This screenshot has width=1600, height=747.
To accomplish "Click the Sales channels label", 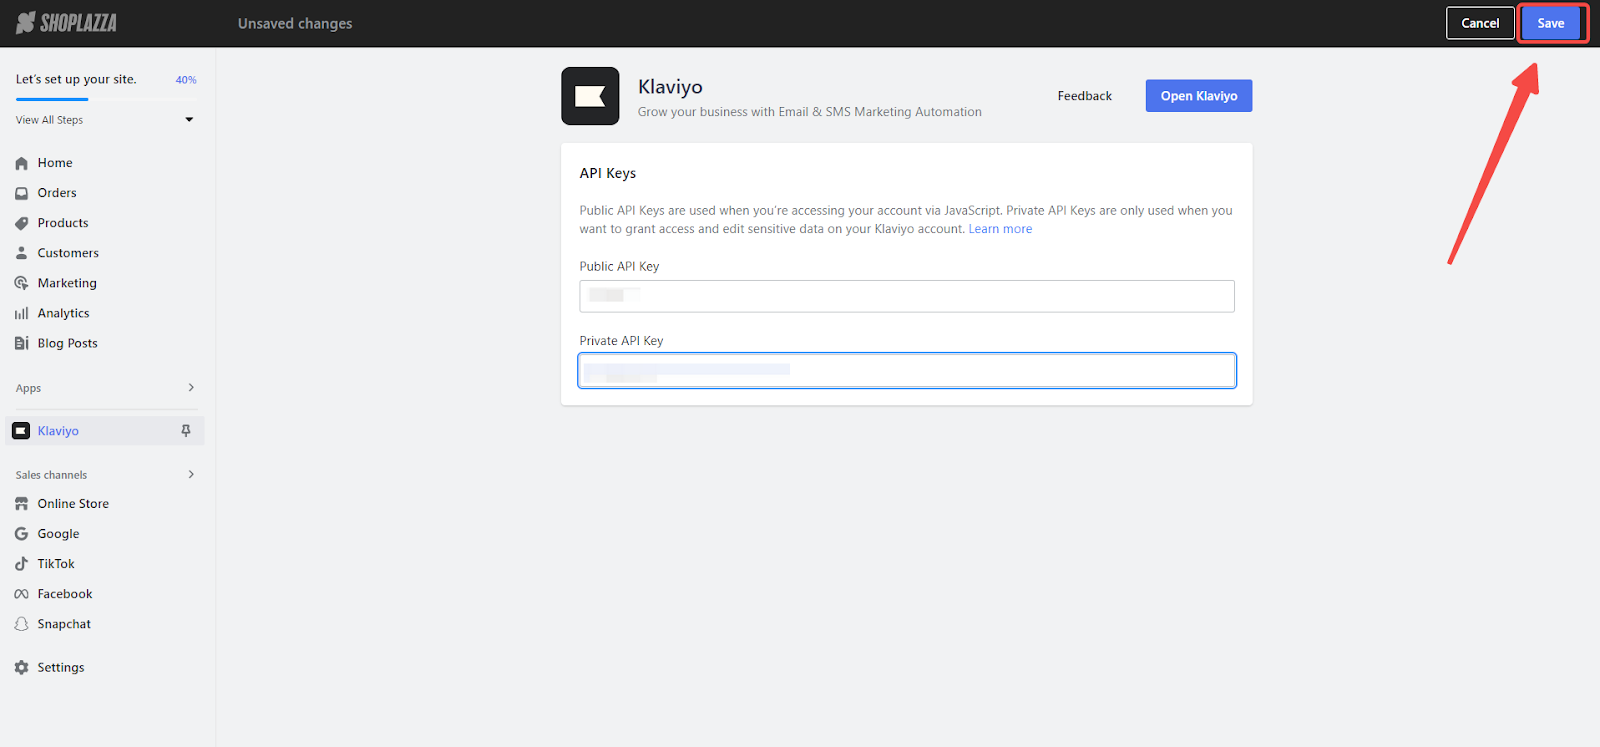I will (x=51, y=475).
